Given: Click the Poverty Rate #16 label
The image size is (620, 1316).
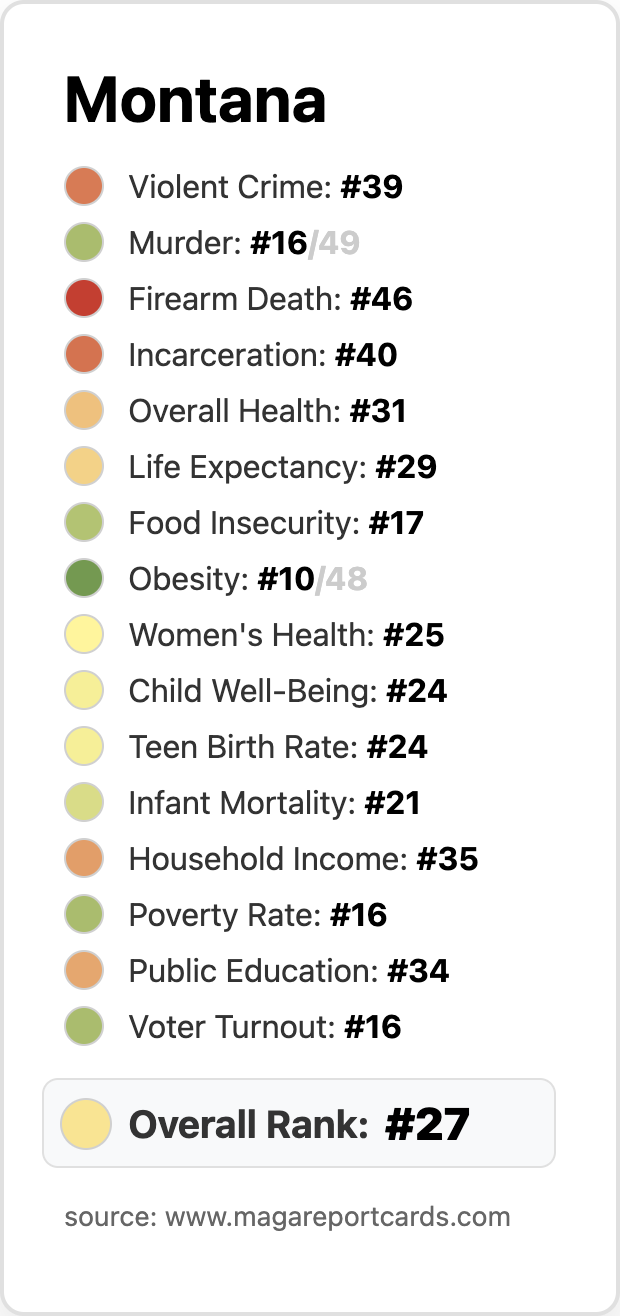Looking at the screenshot, I should click(258, 915).
